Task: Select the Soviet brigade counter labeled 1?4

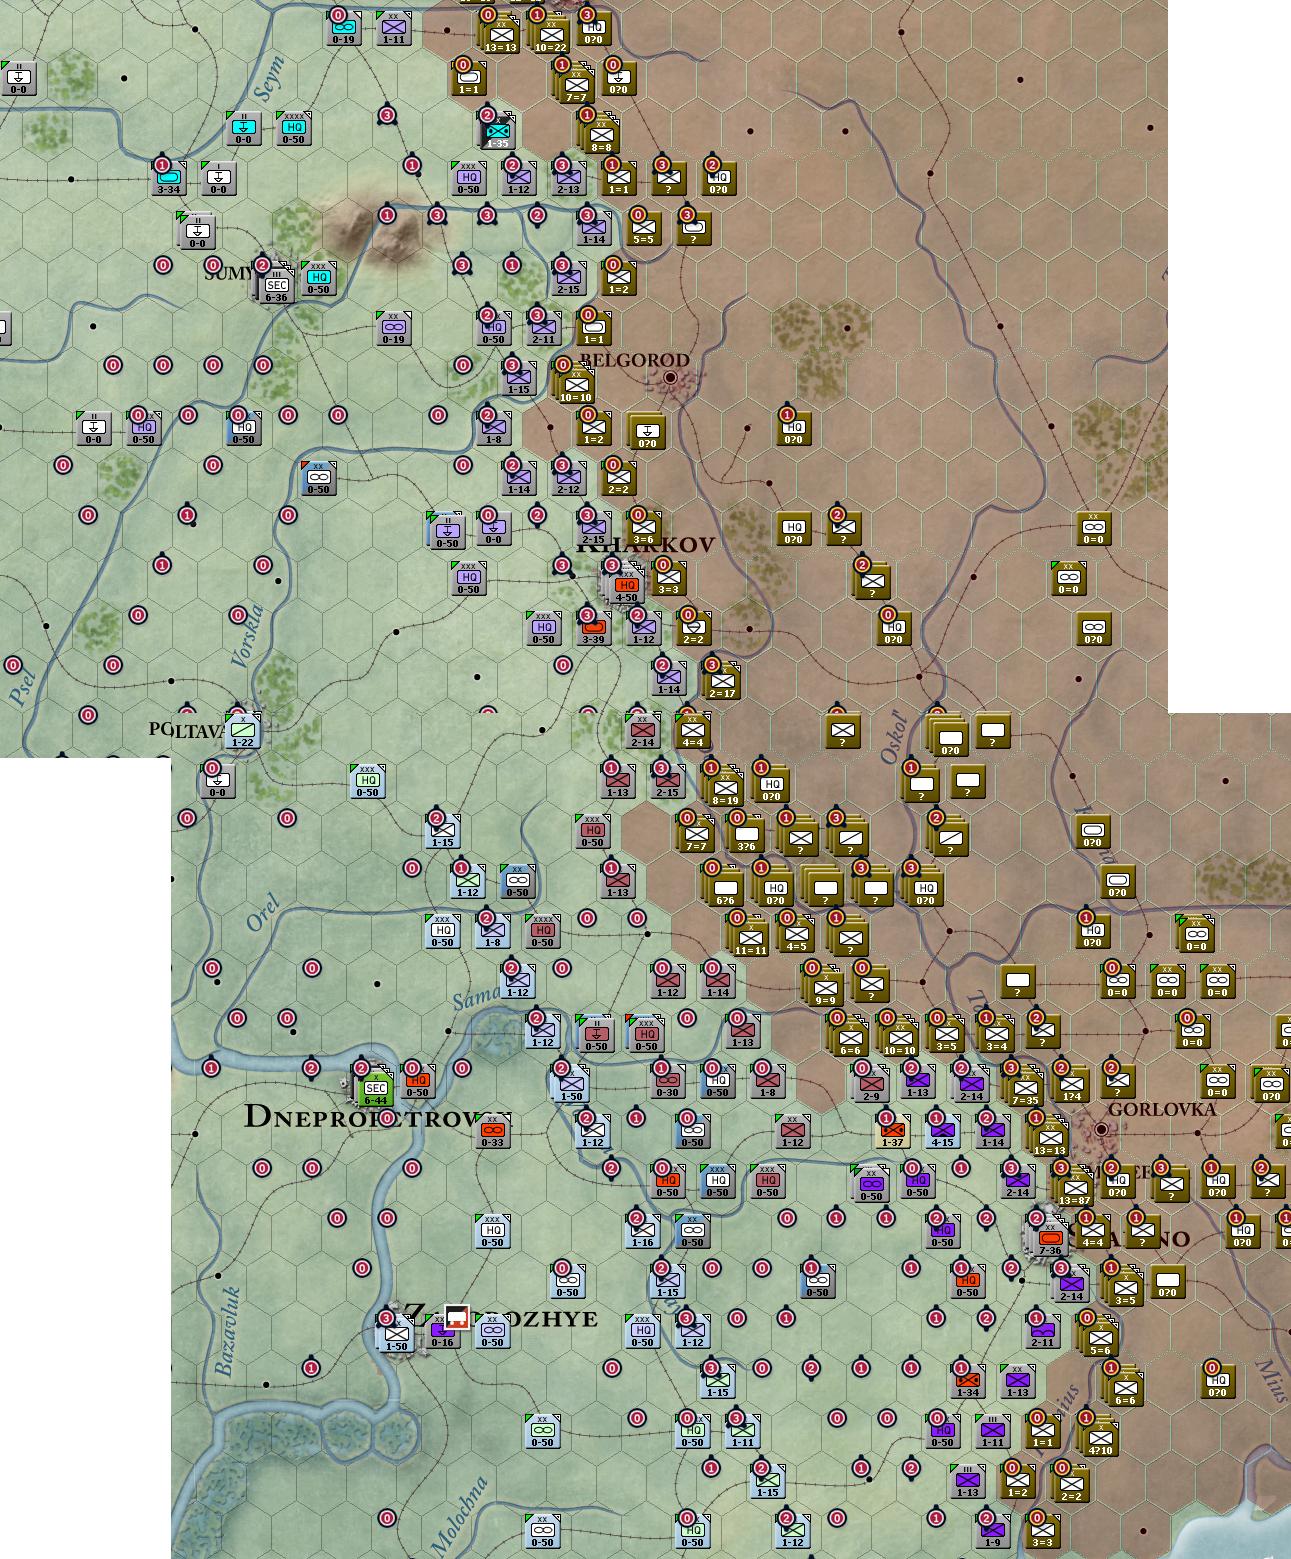Action: (1073, 1083)
